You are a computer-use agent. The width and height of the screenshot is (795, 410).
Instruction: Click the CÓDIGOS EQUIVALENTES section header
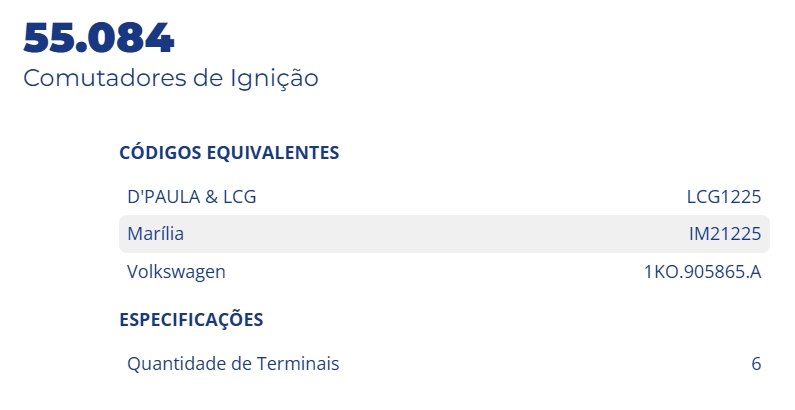point(229,153)
